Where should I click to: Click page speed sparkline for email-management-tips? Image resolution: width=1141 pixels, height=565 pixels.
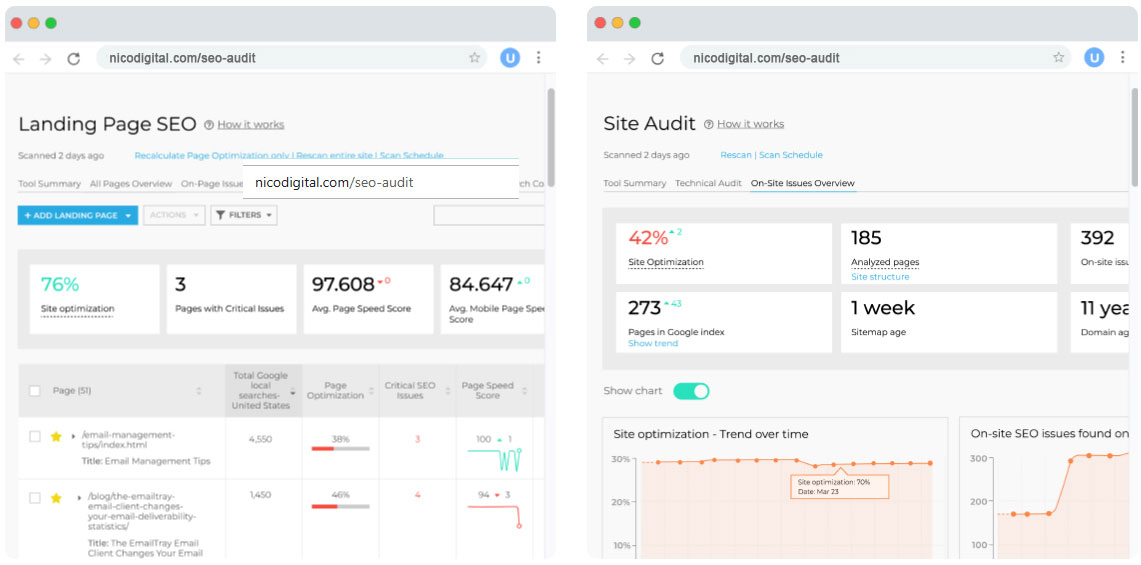click(495, 459)
